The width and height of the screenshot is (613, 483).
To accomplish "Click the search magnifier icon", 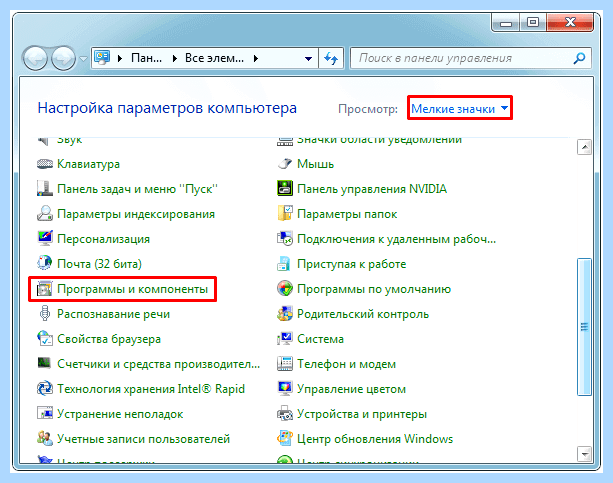I will click(x=579, y=58).
